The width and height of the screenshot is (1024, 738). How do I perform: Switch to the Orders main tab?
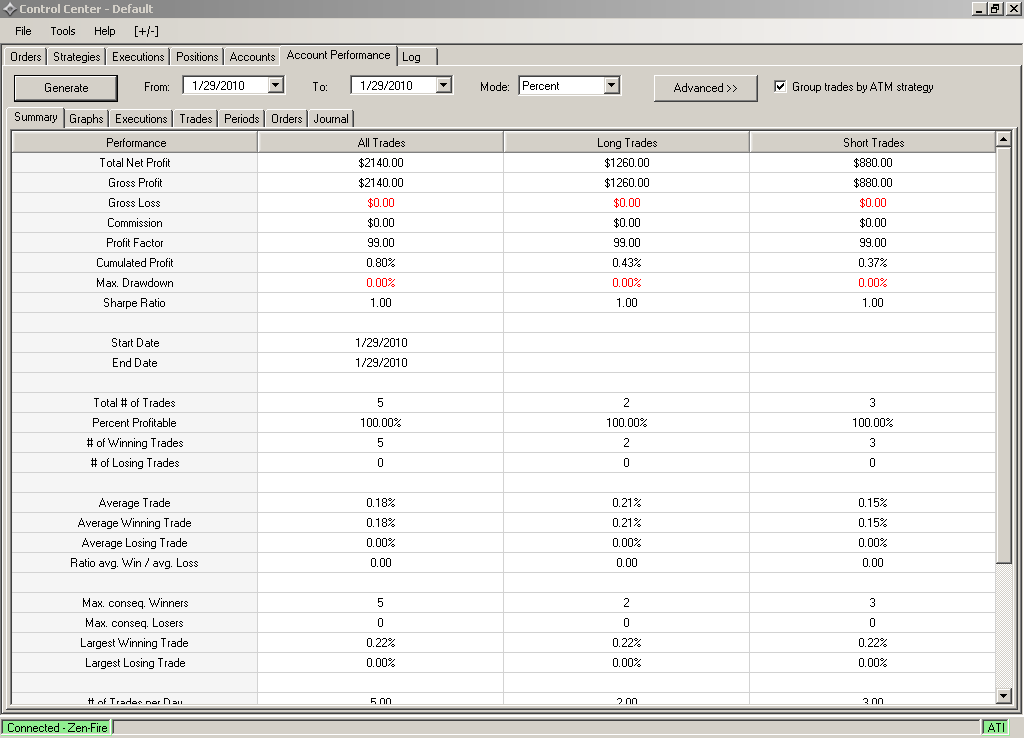pyautogui.click(x=25, y=57)
